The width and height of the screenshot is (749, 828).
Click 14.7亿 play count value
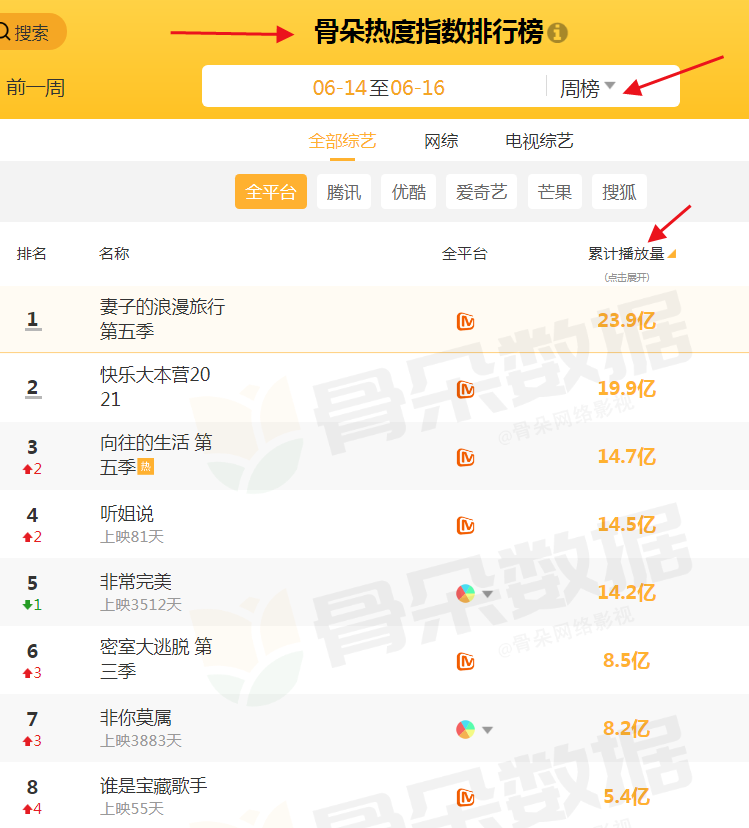(x=626, y=456)
